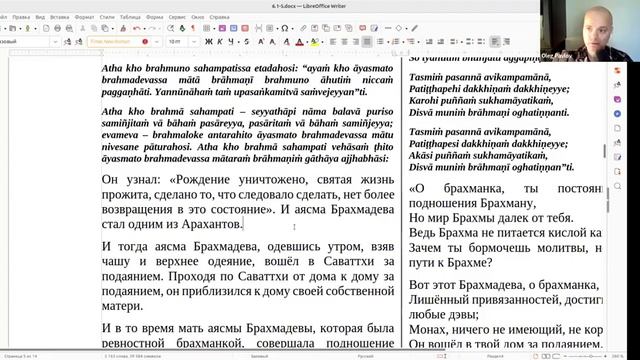Toggle justified alignment

[367, 42]
